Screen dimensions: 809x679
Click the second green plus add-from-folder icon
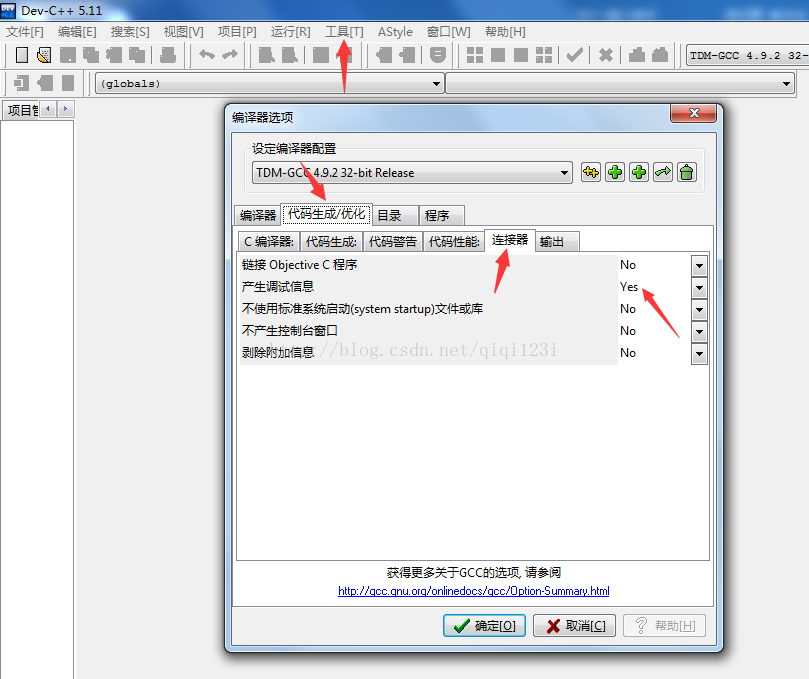(x=639, y=172)
